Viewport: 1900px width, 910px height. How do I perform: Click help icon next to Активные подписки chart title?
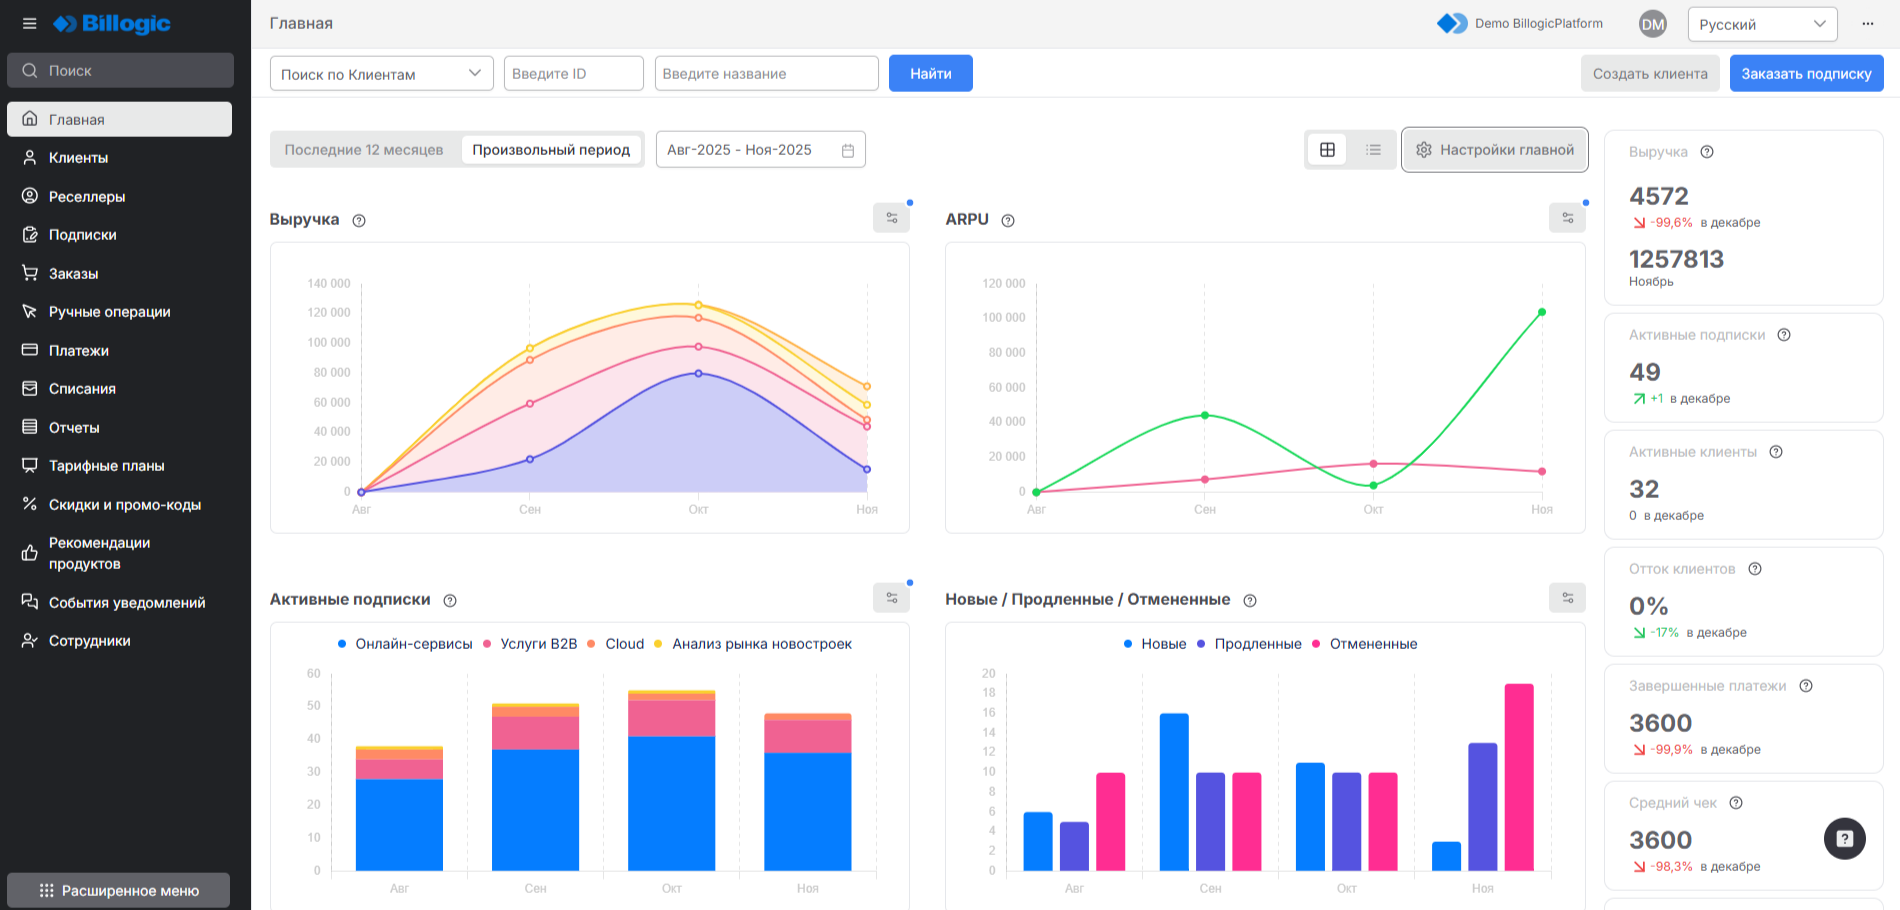[450, 600]
